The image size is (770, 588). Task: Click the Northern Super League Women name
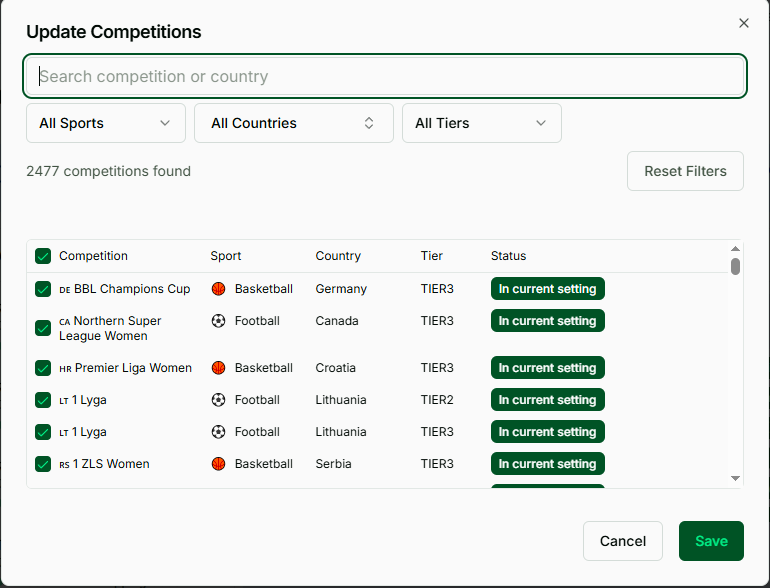110,328
